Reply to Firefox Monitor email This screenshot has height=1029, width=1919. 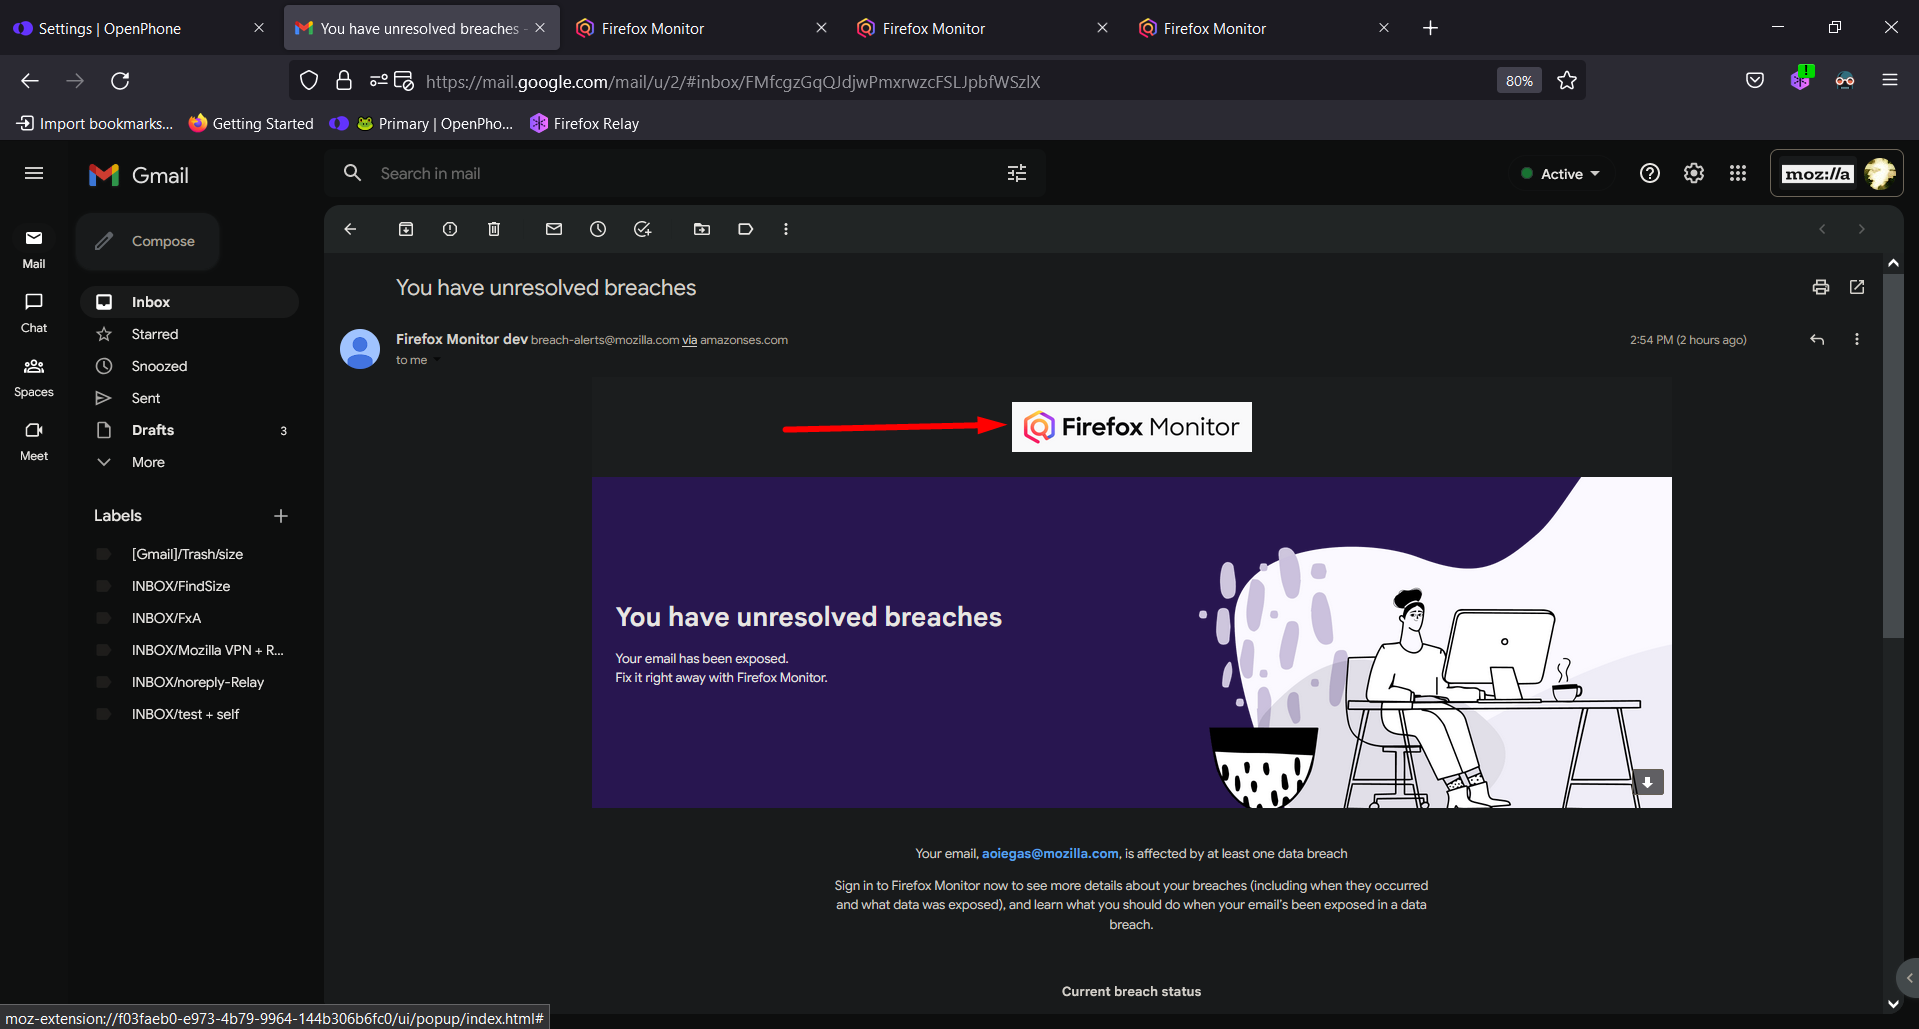[x=1817, y=340]
